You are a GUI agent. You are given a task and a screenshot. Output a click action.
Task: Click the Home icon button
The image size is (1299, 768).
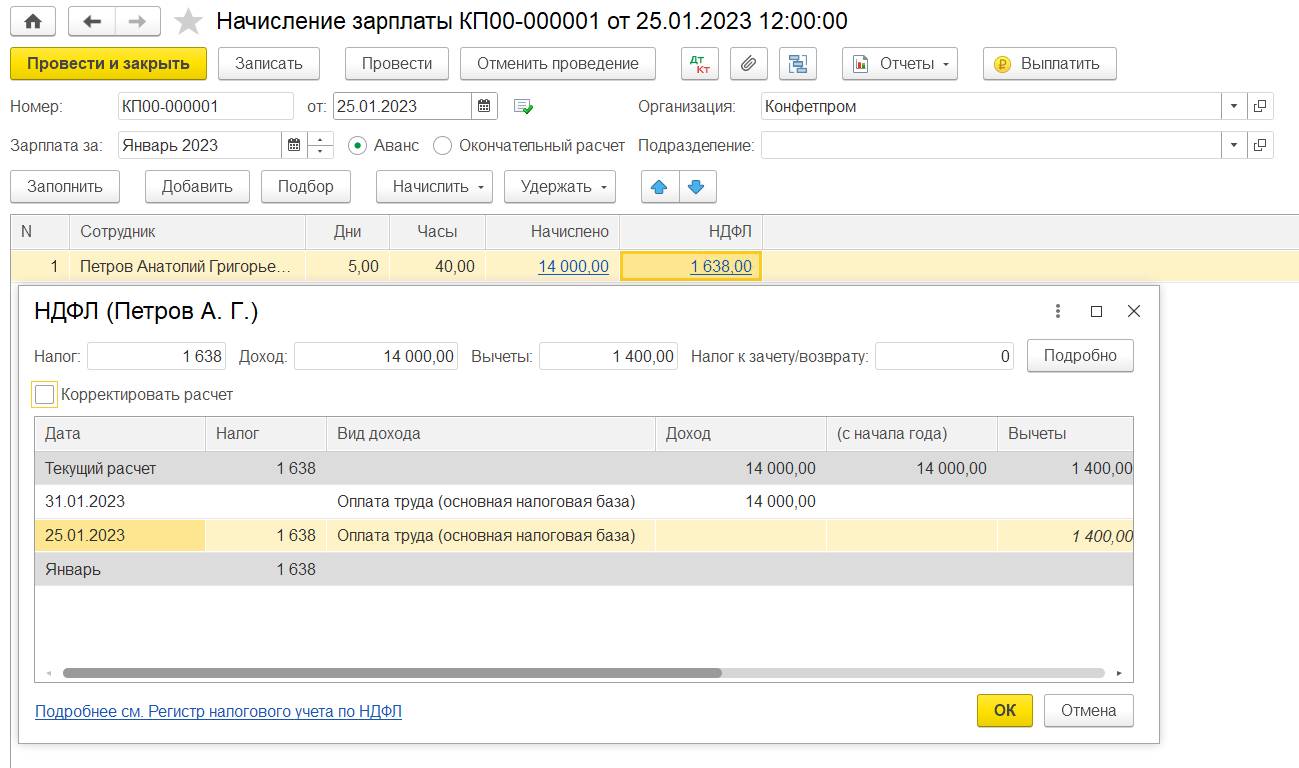[33, 21]
